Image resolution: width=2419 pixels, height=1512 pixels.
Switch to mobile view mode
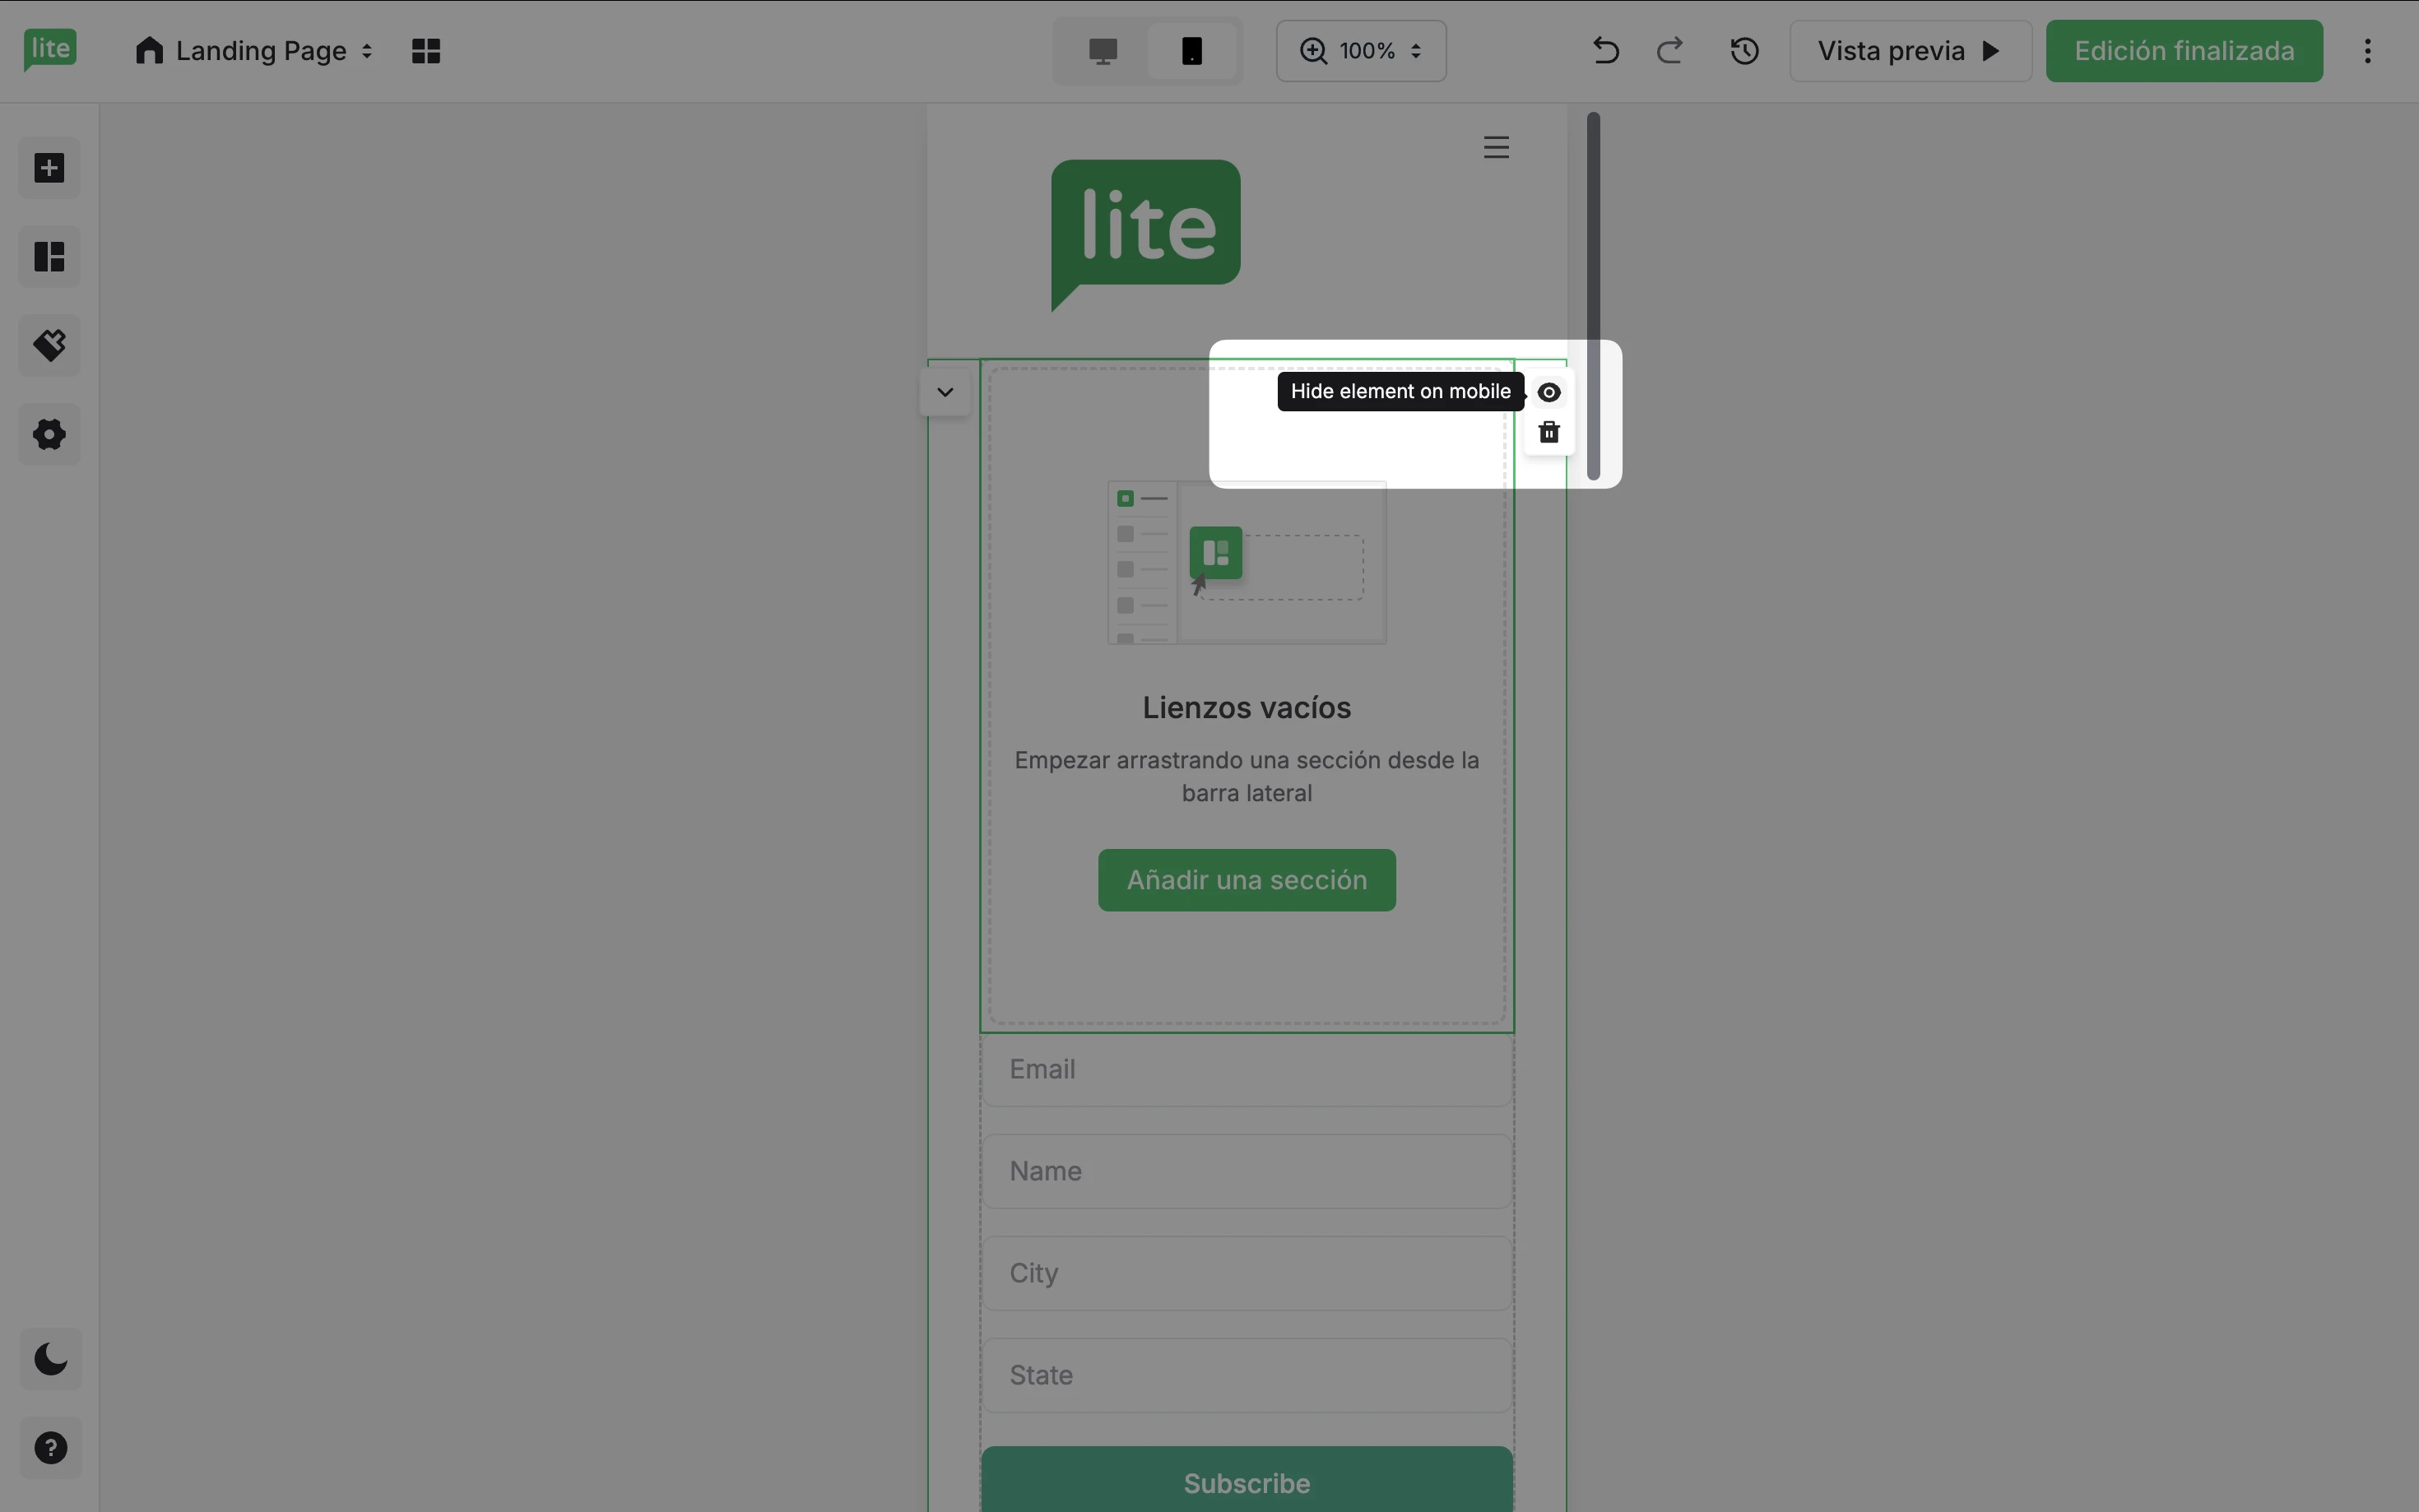(1191, 51)
